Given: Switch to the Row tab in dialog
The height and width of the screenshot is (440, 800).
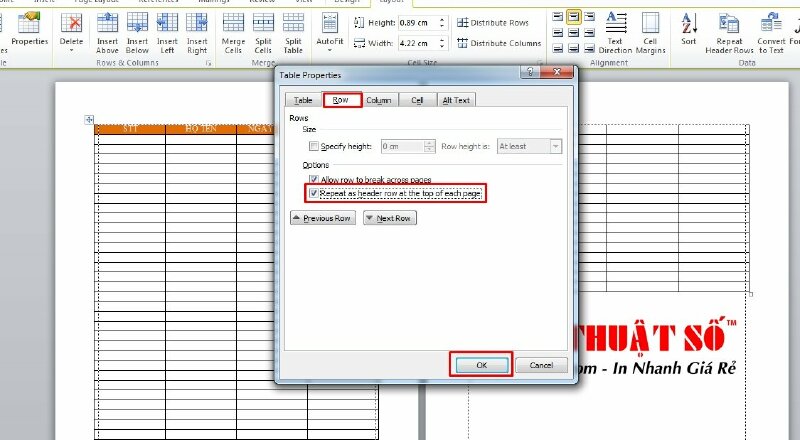Looking at the screenshot, I should (341, 100).
